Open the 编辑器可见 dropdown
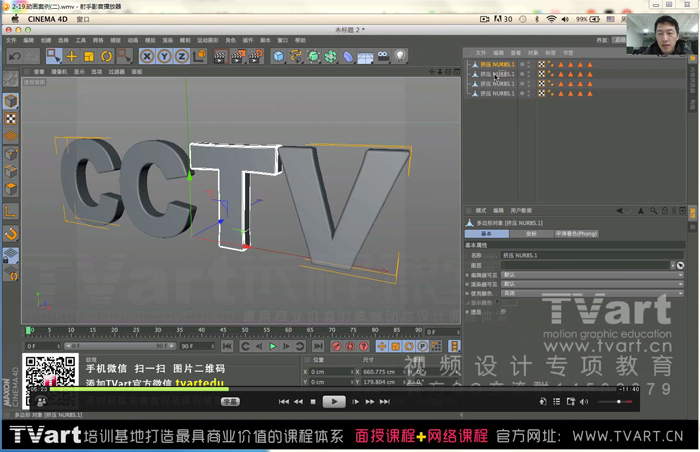 592,275
